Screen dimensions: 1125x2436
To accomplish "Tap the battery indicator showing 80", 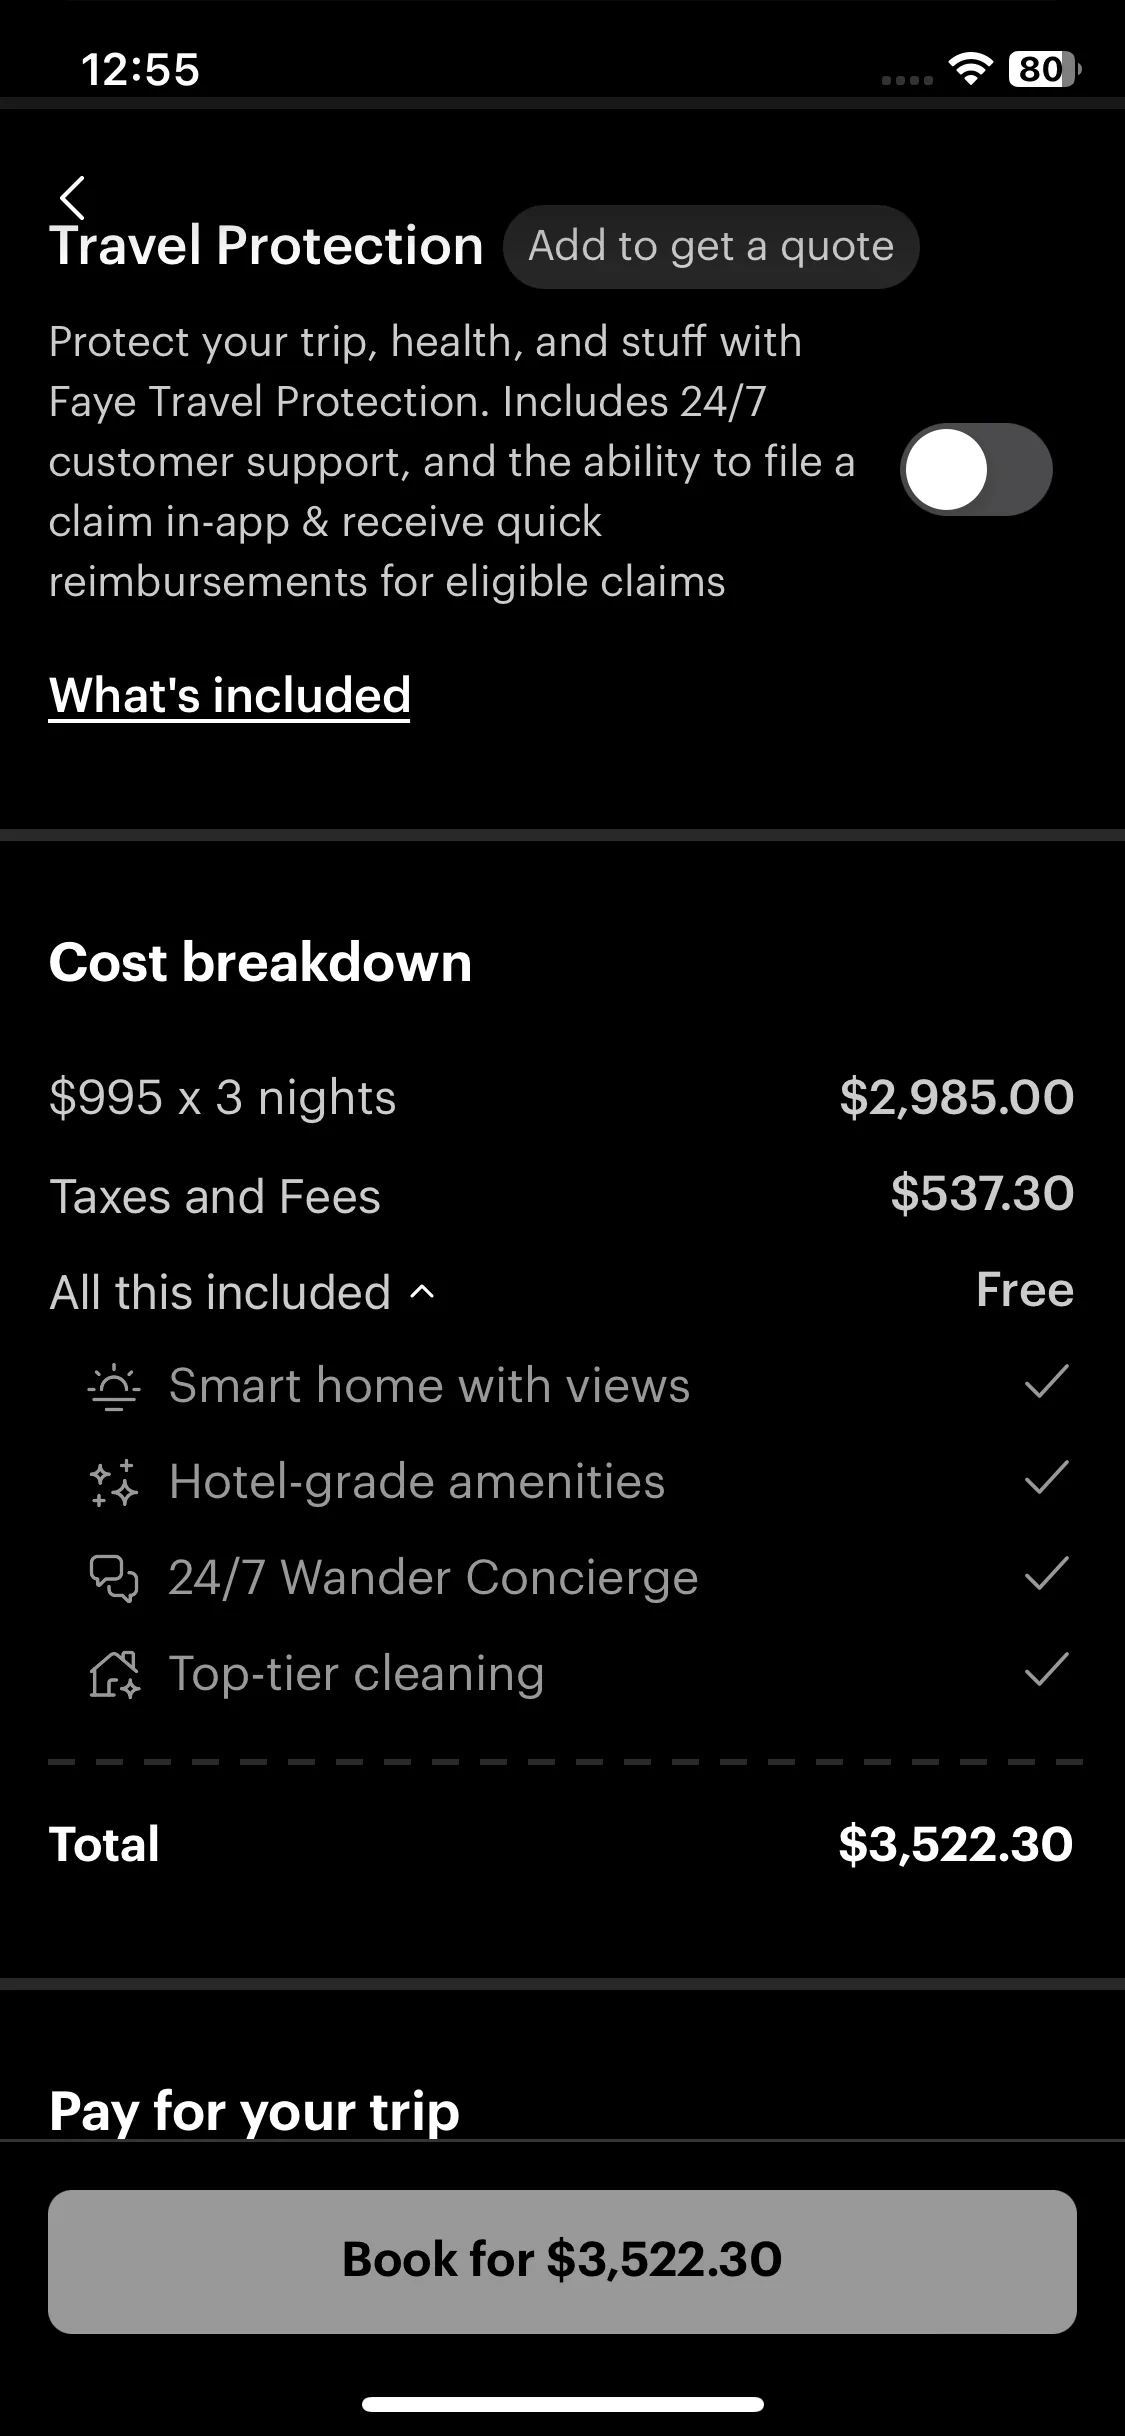I will coord(1044,69).
